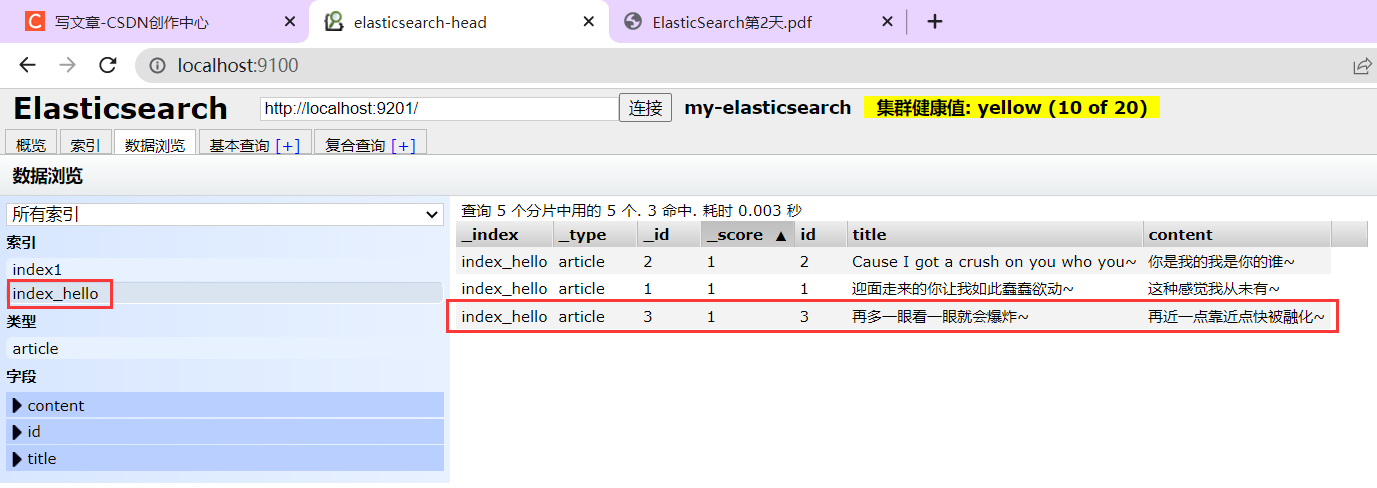Edit the http://localhost:9201/ connection field
This screenshot has width=1377, height=488.
439,108
